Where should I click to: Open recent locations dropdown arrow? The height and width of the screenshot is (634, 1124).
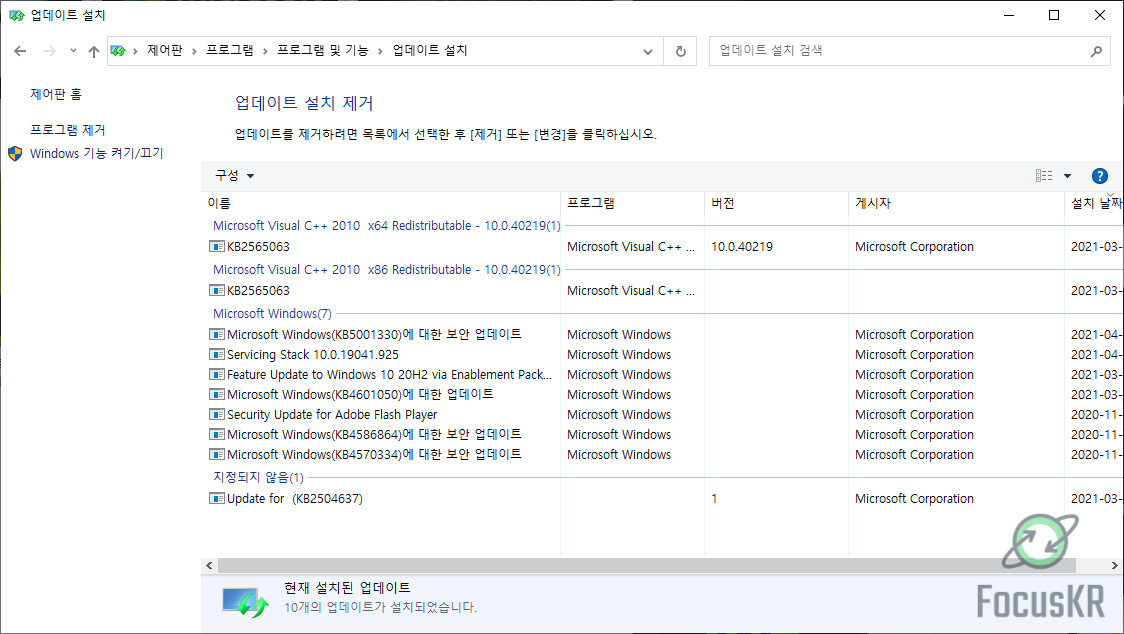[73, 51]
